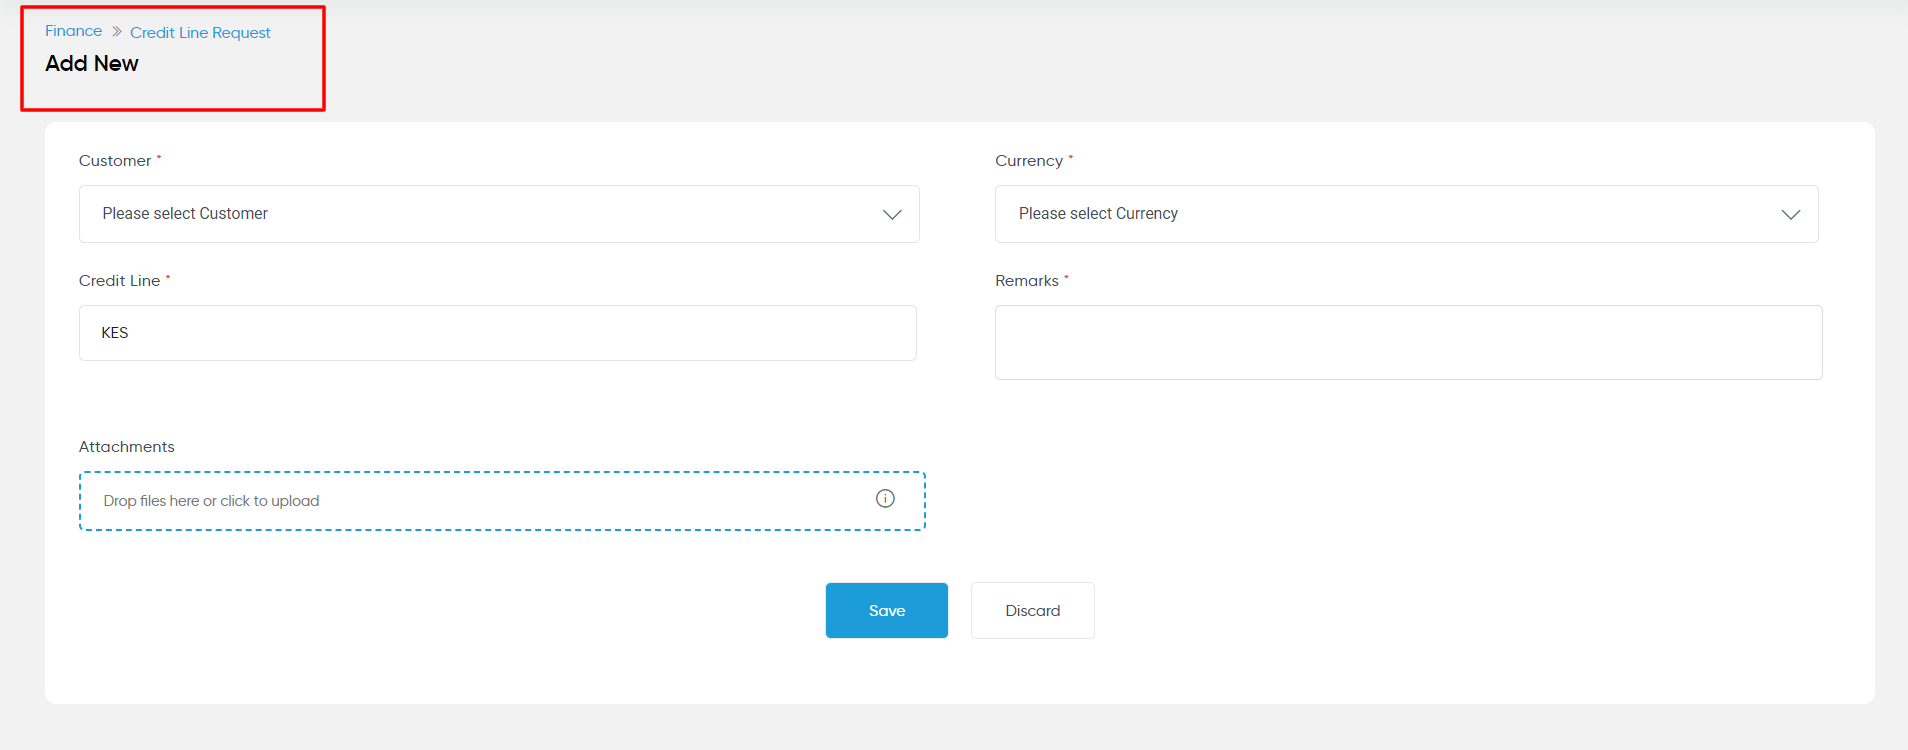Open the Please select Customer dropdown
The height and width of the screenshot is (750, 1908).
pyautogui.click(x=499, y=214)
